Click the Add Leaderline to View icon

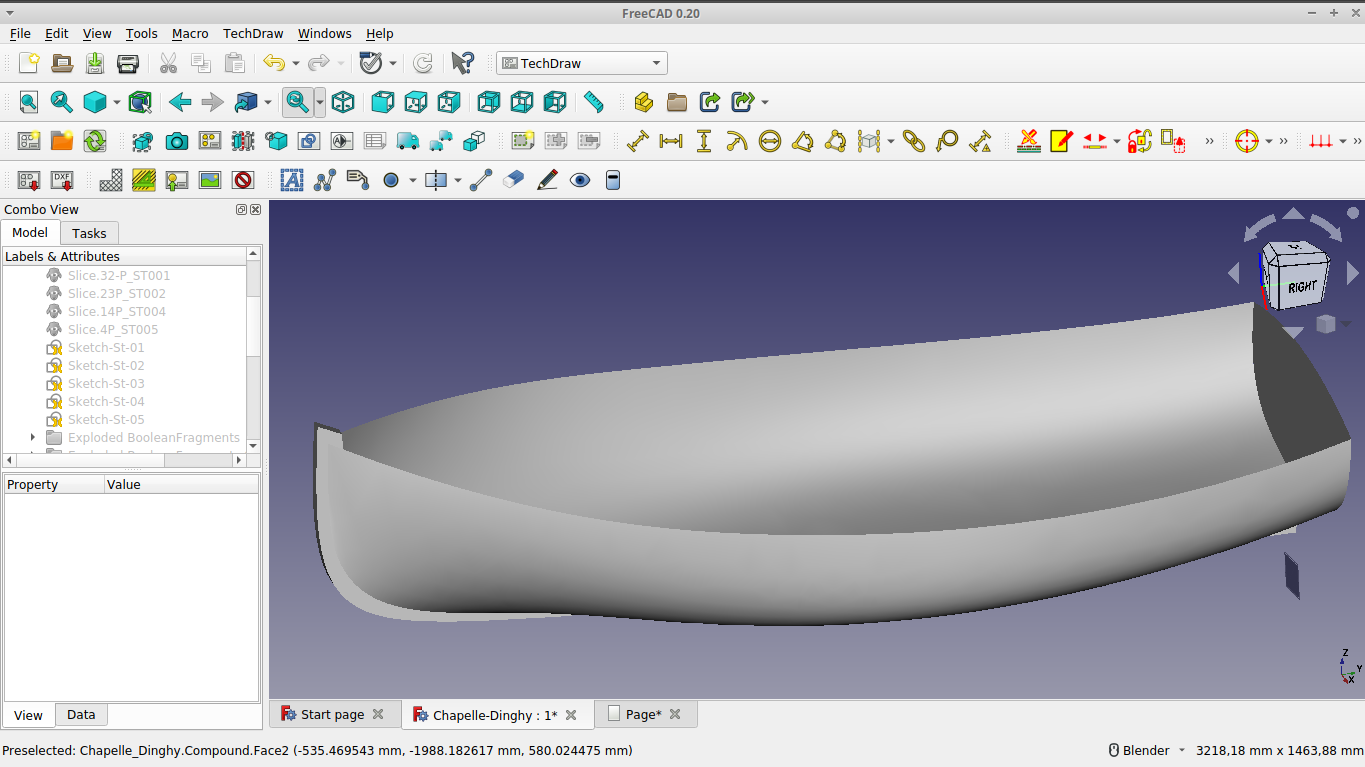coord(325,180)
